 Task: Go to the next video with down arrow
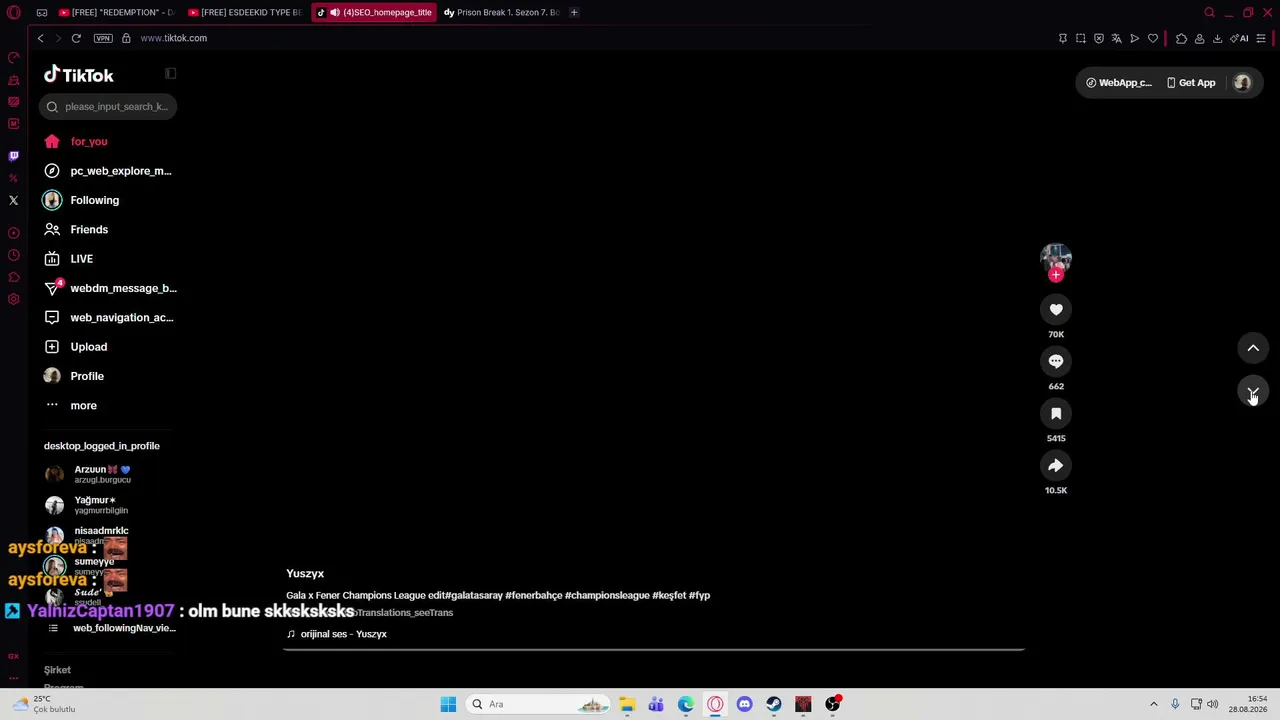(1253, 392)
